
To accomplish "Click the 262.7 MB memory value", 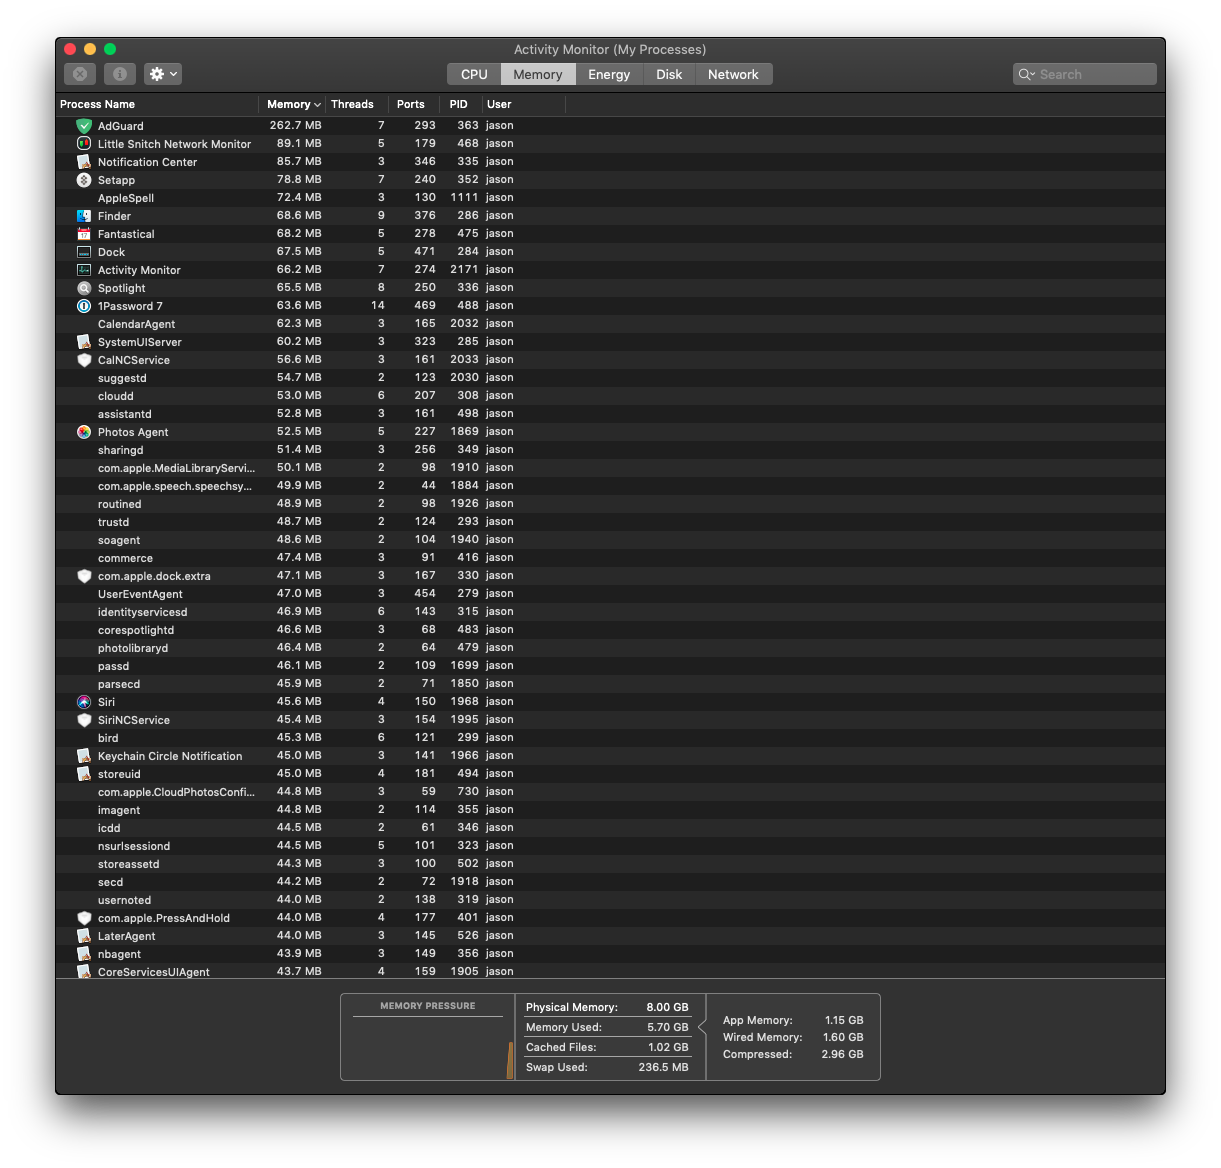I will click(296, 126).
